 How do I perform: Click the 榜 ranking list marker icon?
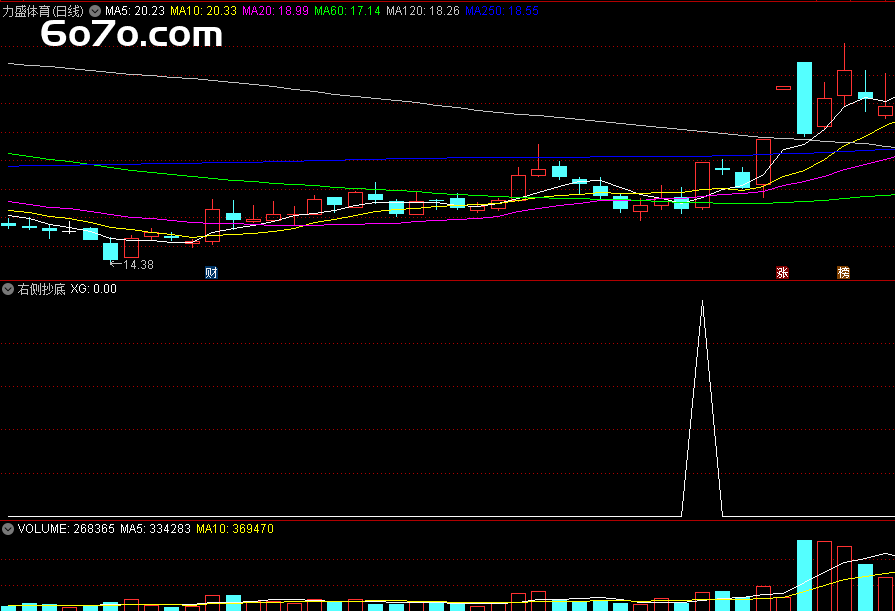click(843, 272)
